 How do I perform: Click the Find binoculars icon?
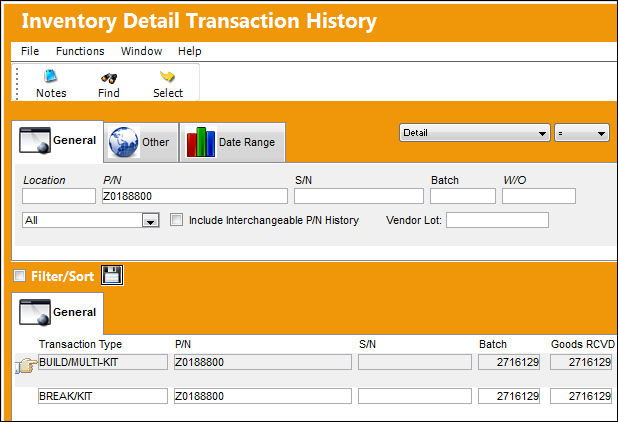[109, 78]
